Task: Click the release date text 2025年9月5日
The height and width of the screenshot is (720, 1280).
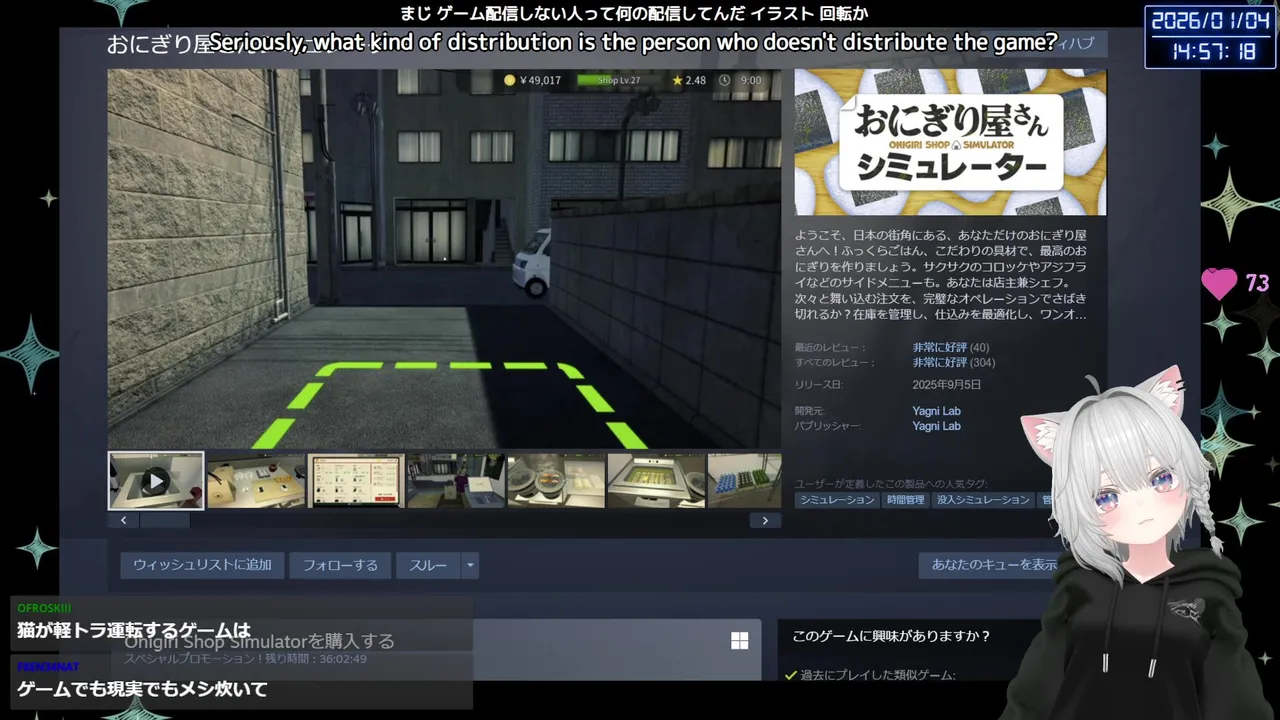Action: tap(946, 385)
